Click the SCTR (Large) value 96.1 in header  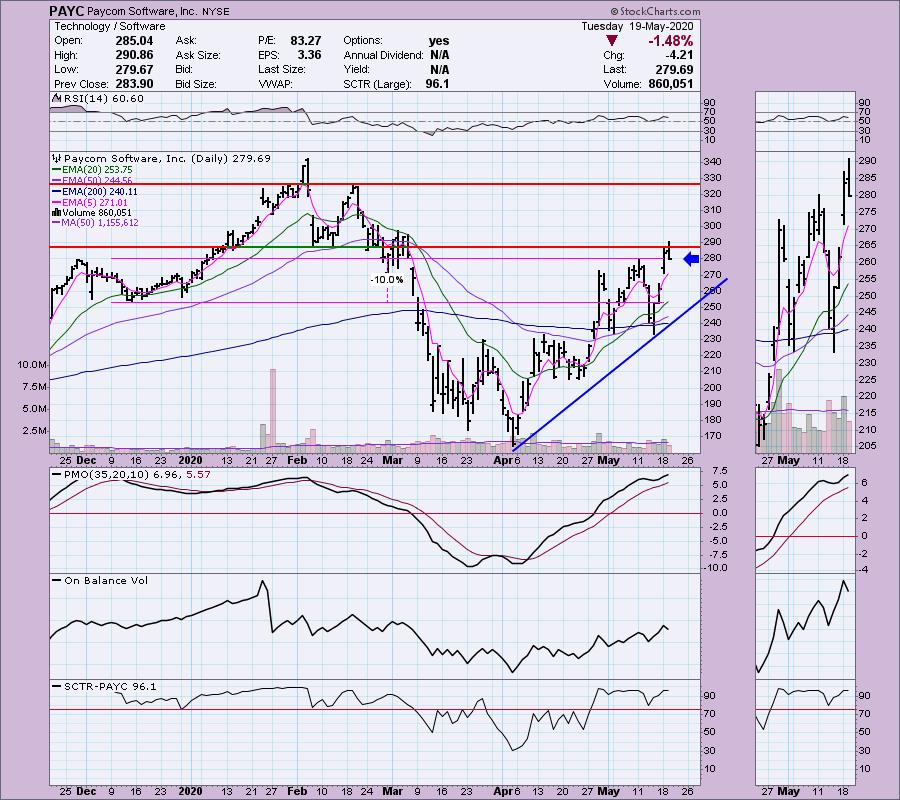coord(438,84)
